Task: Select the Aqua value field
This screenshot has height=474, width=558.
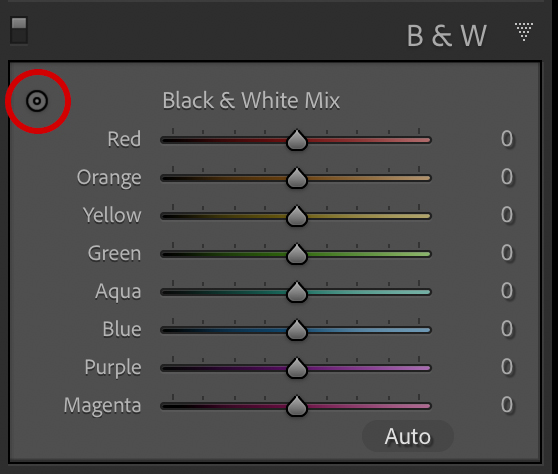Action: pyautogui.click(x=507, y=291)
